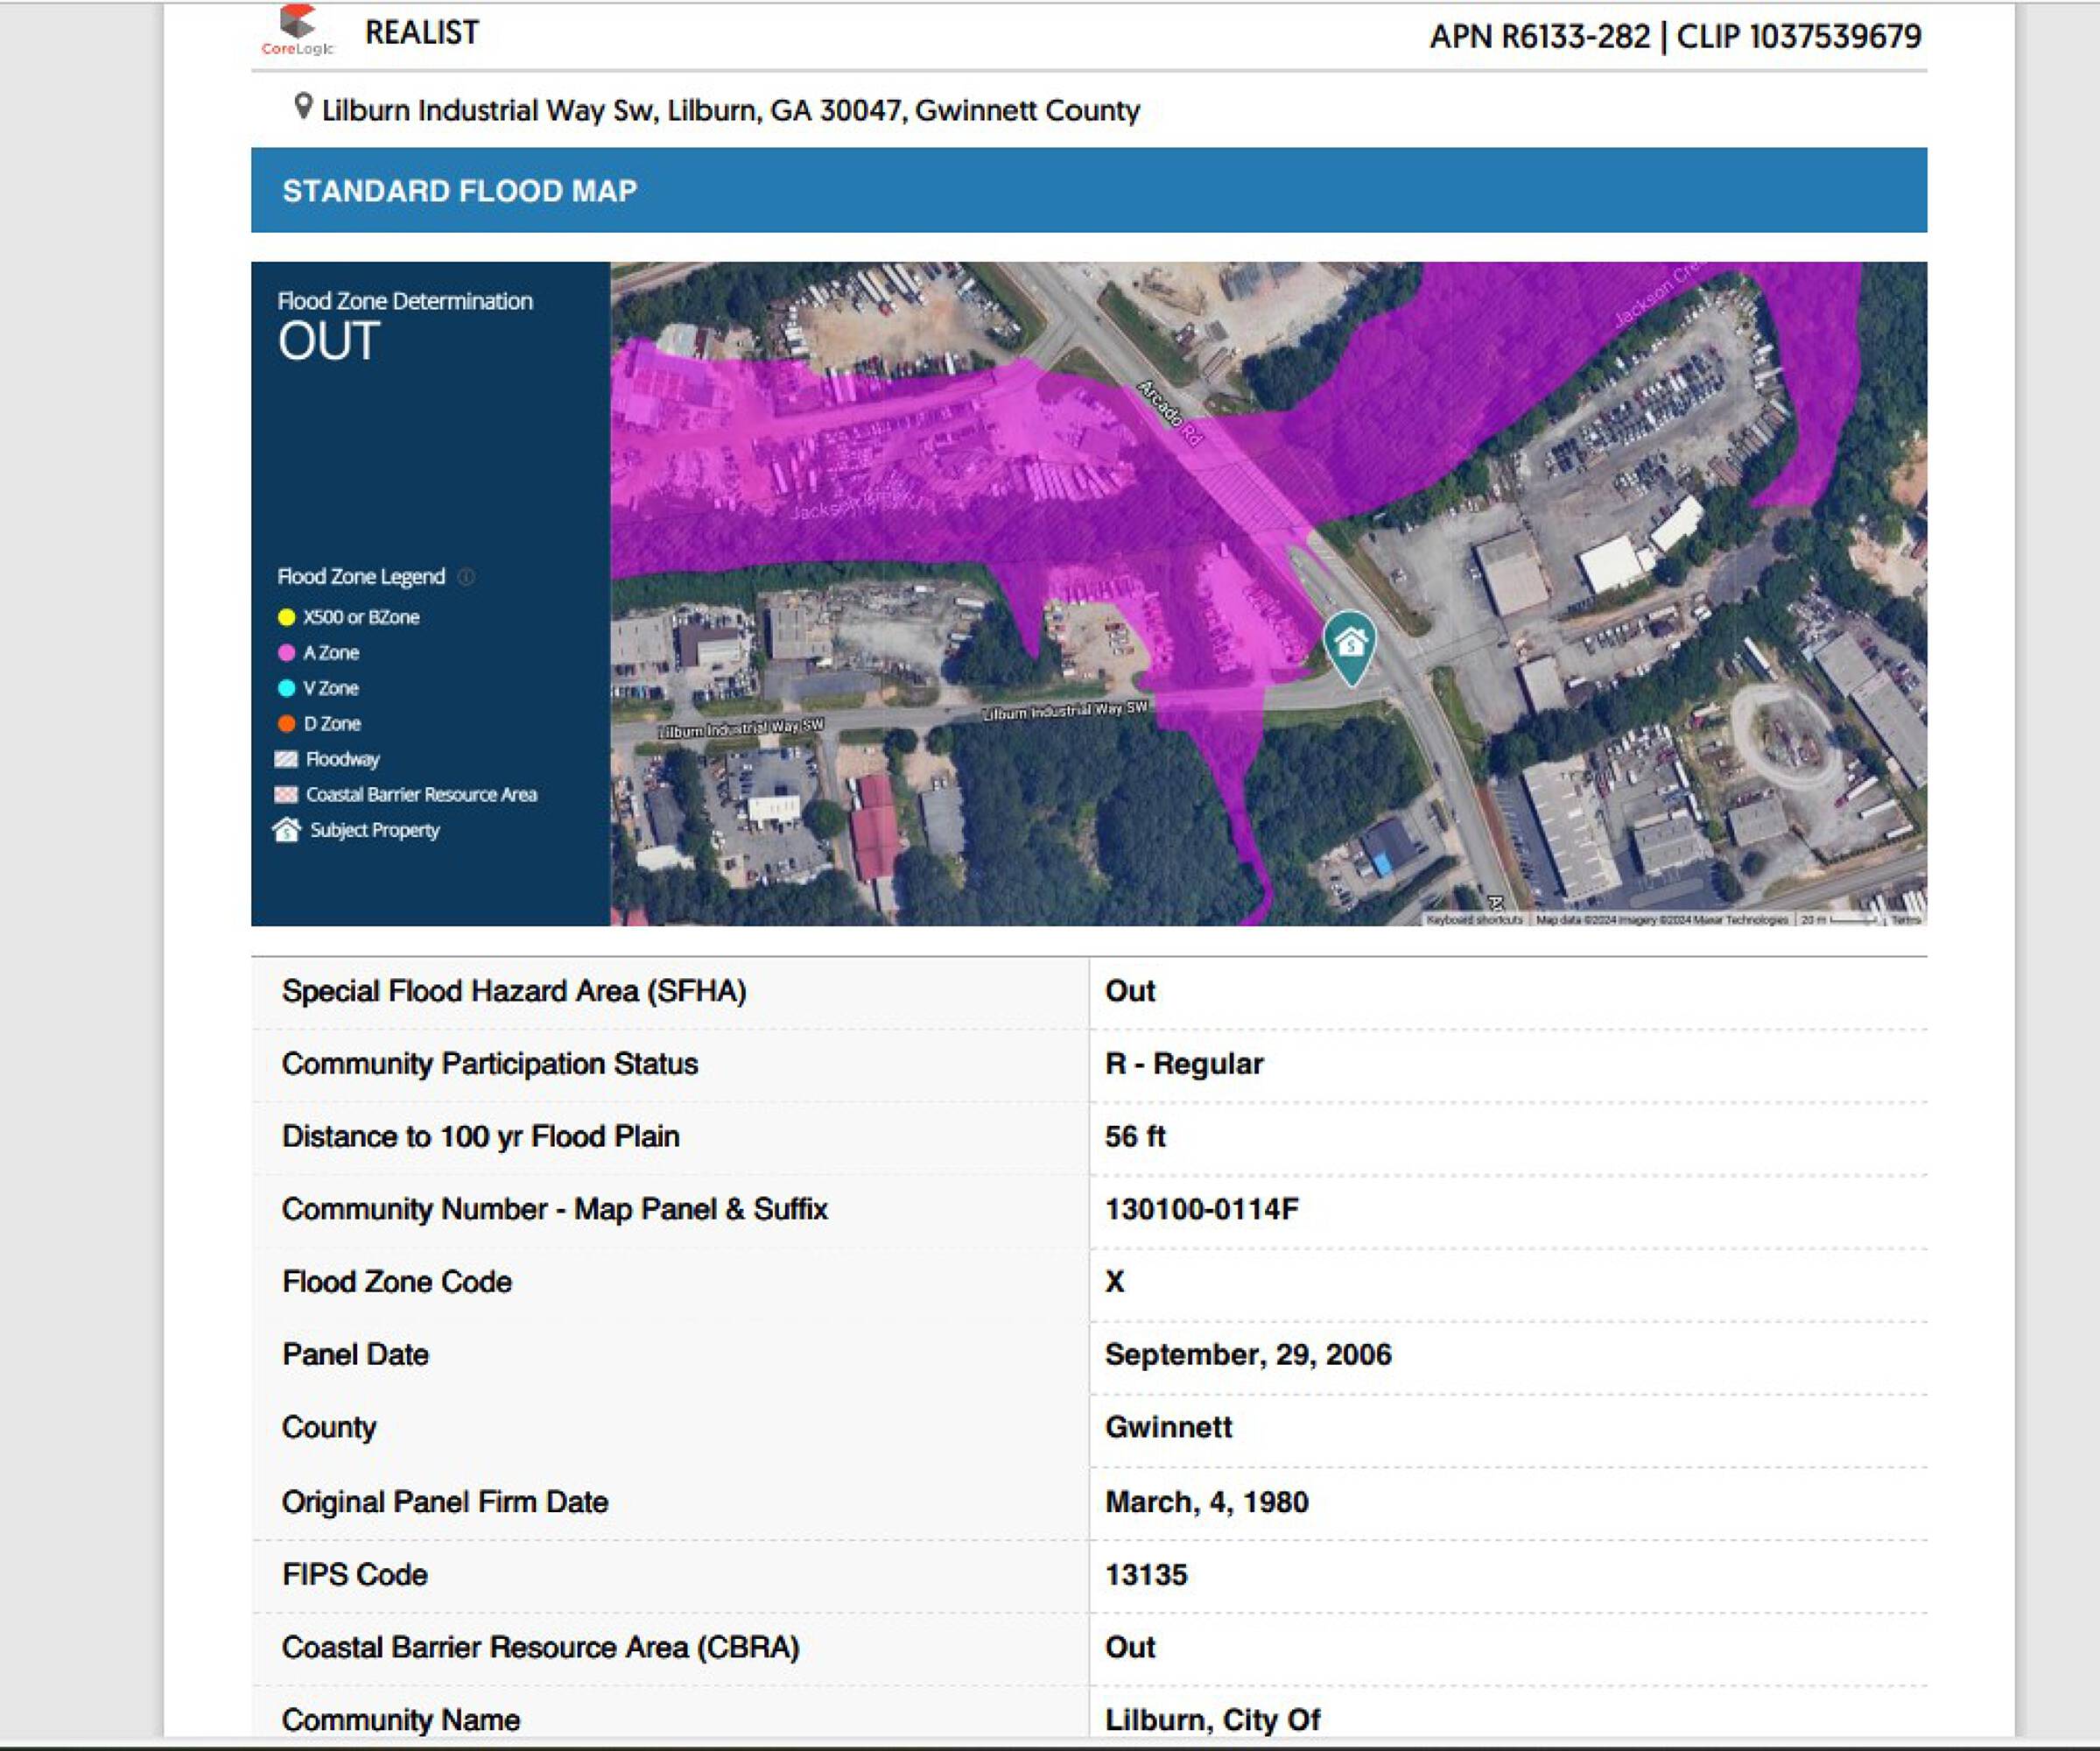This screenshot has height=1751, width=2100.
Task: Click the Subject Property house legend icon
Action: pos(287,830)
